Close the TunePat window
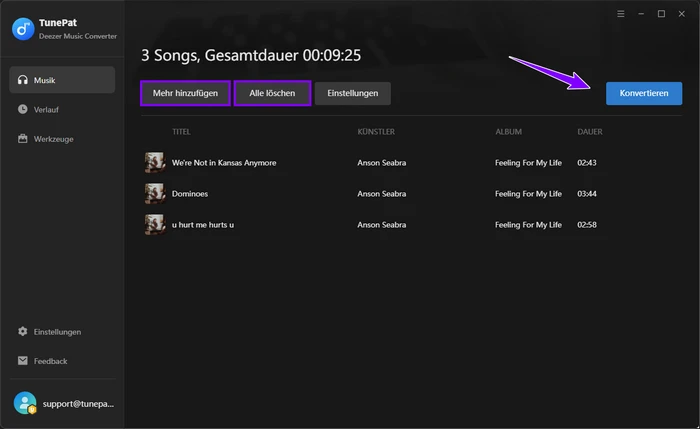 [x=682, y=14]
